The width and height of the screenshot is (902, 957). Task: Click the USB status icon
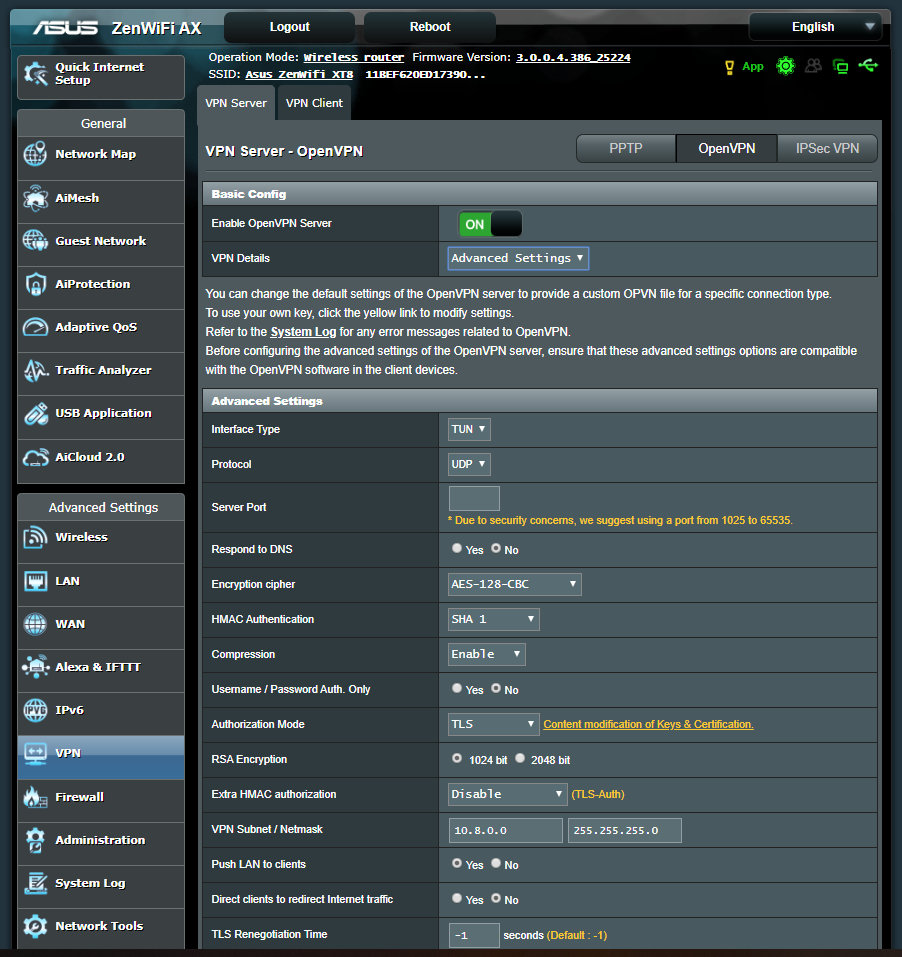click(x=868, y=65)
